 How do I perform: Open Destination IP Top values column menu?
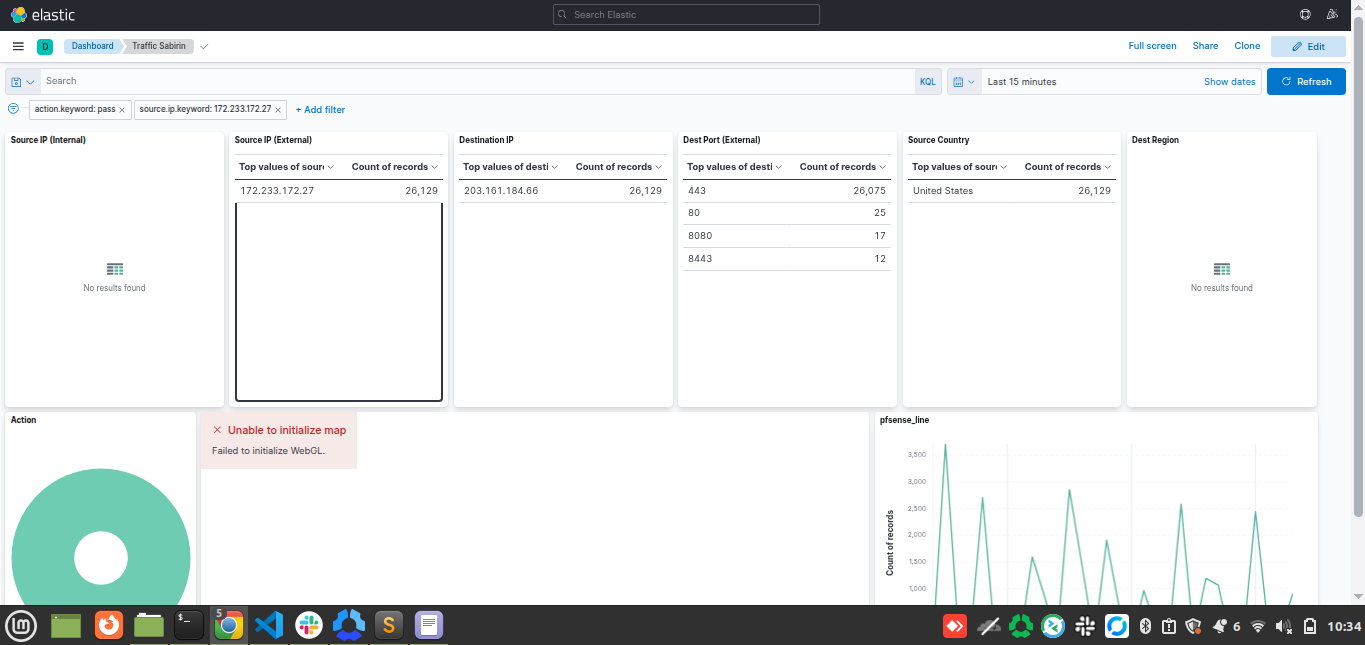[x=510, y=167]
